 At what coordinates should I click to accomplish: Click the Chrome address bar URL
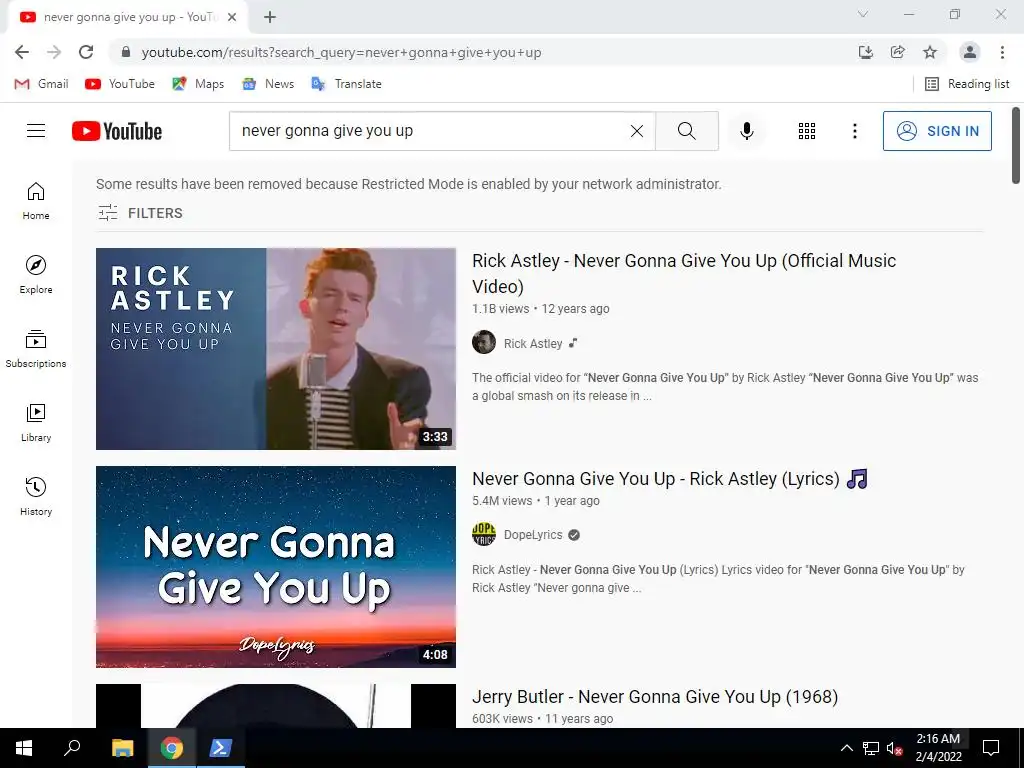[x=342, y=52]
